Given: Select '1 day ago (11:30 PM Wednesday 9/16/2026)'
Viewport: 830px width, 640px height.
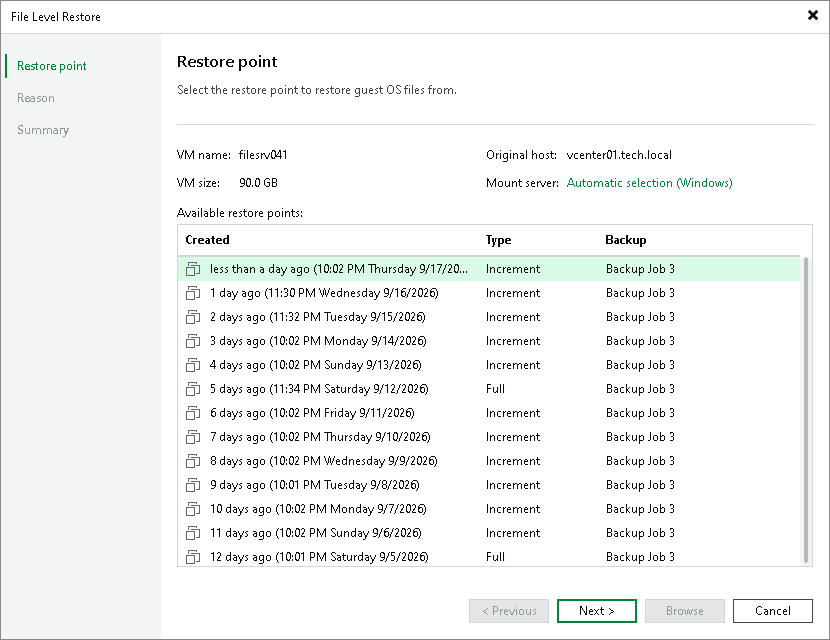Looking at the screenshot, I should [x=489, y=293].
